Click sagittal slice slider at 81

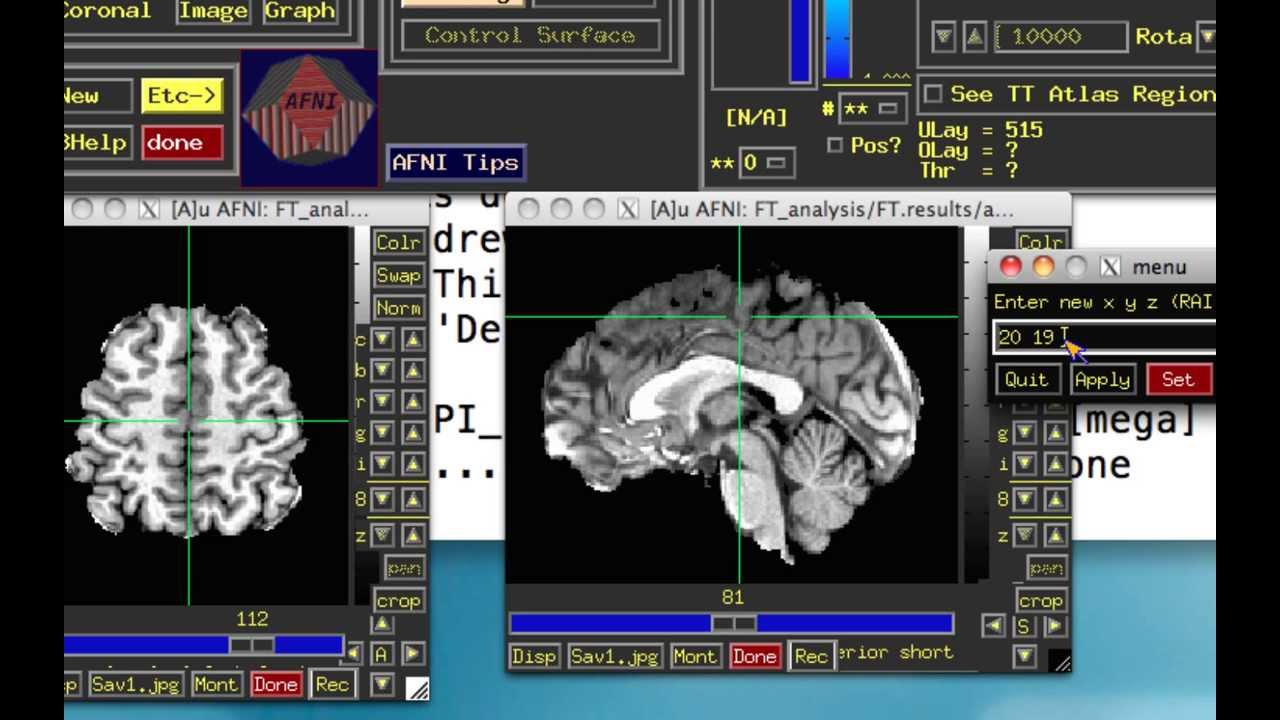click(x=732, y=623)
